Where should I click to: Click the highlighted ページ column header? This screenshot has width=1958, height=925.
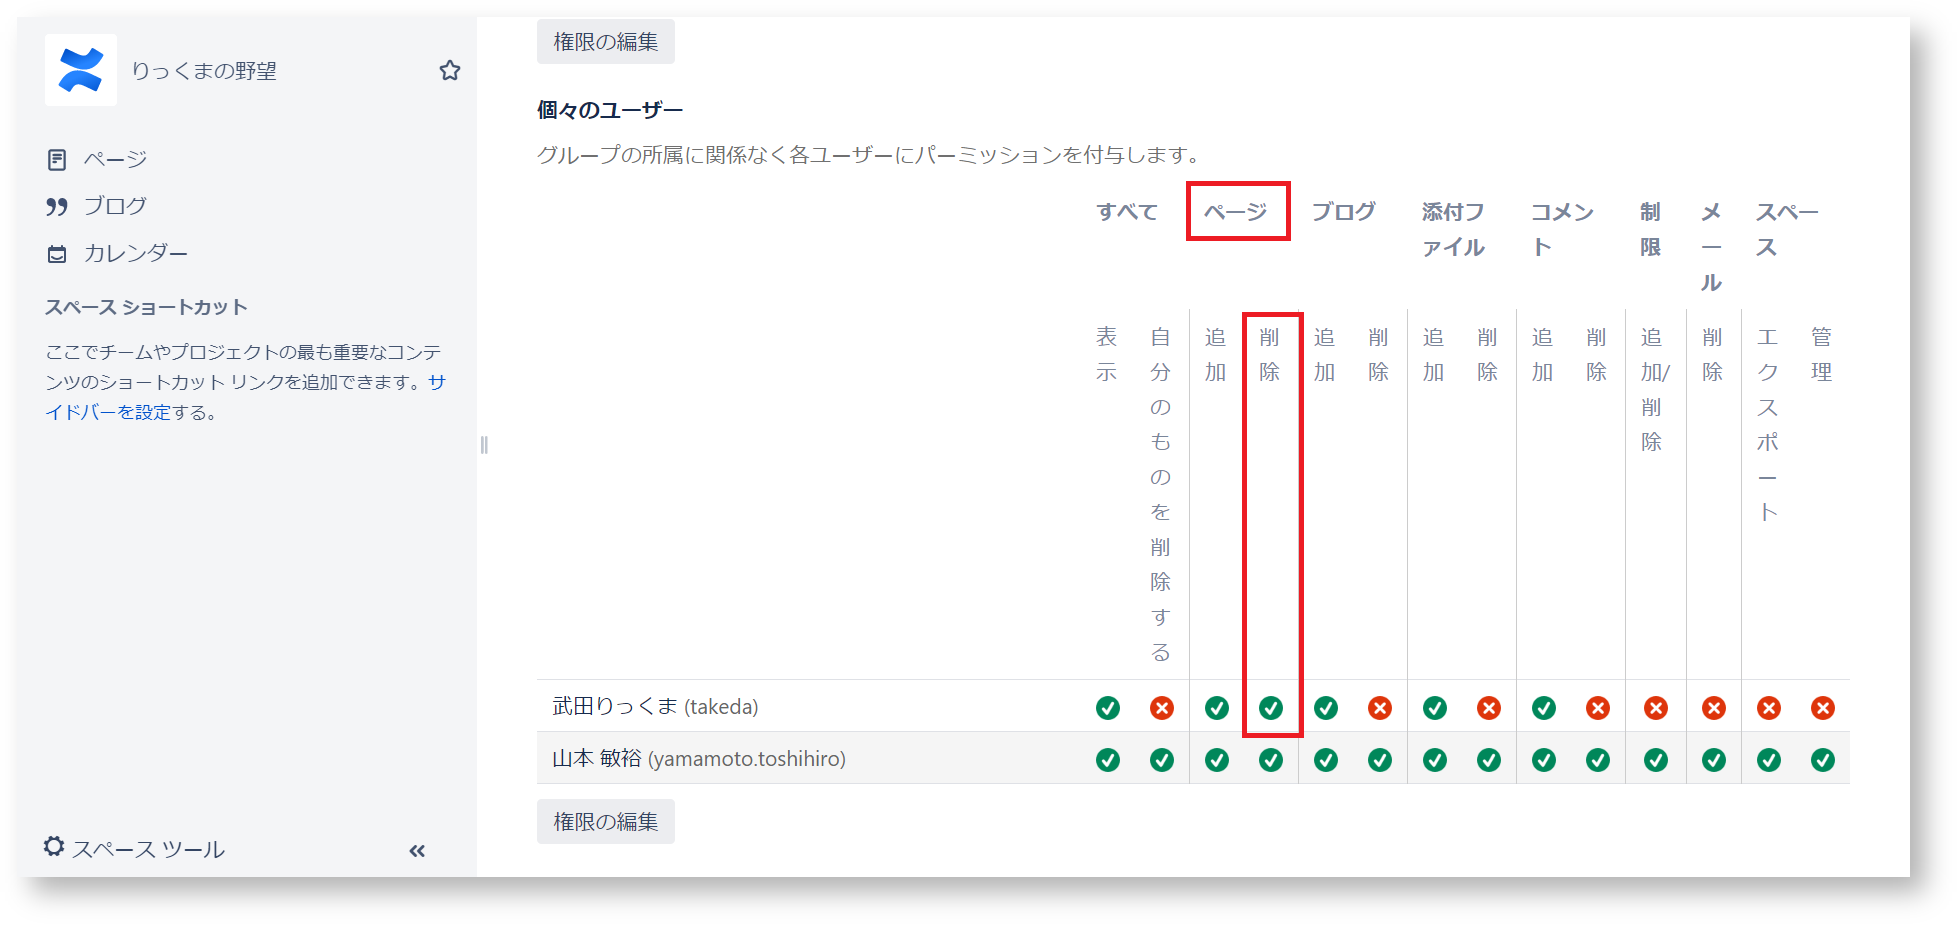1237,213
